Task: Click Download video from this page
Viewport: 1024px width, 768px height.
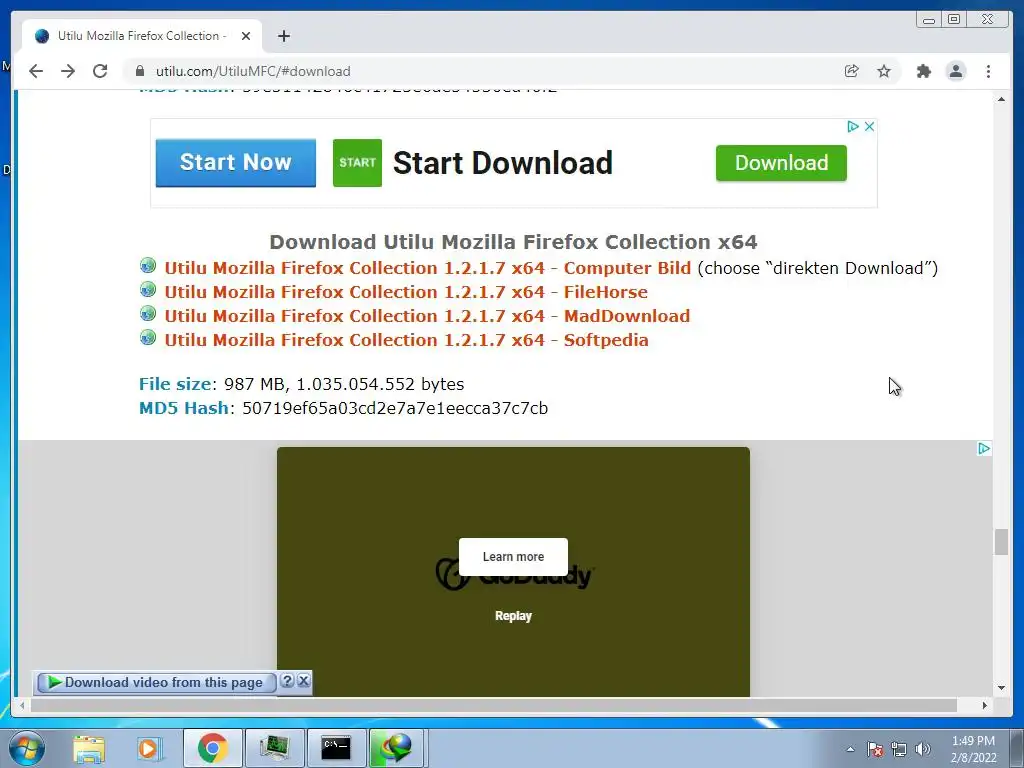Action: pyautogui.click(x=157, y=682)
